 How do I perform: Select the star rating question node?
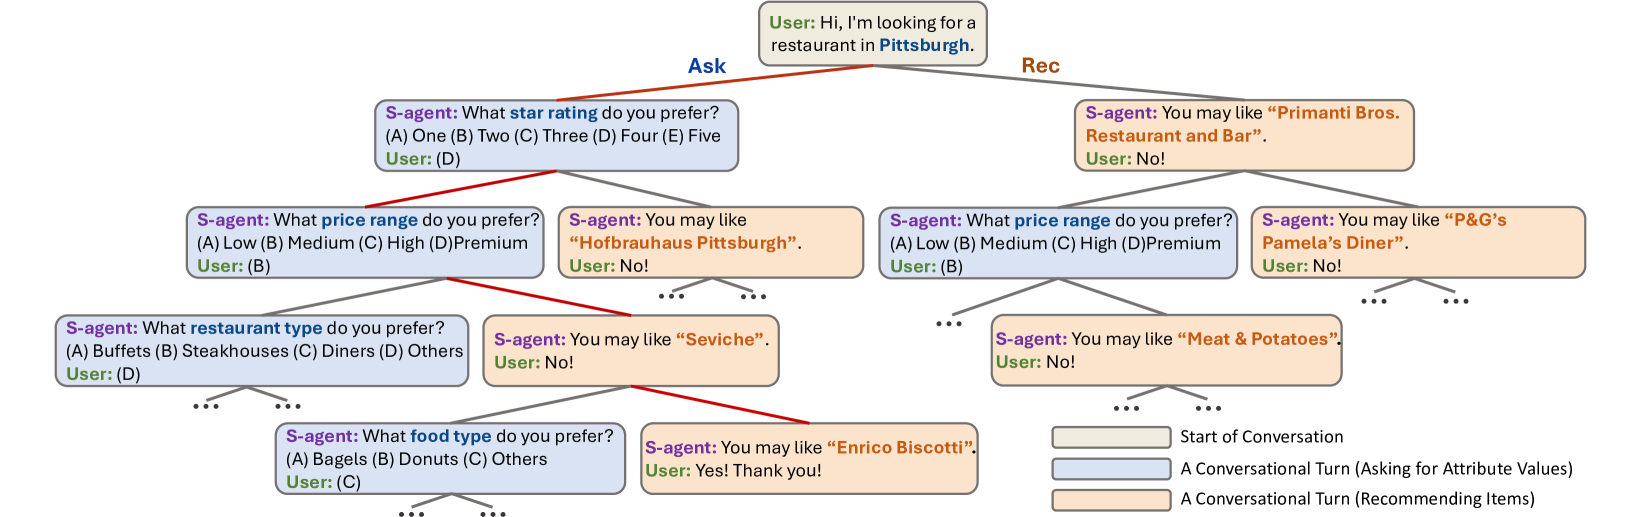[556, 135]
